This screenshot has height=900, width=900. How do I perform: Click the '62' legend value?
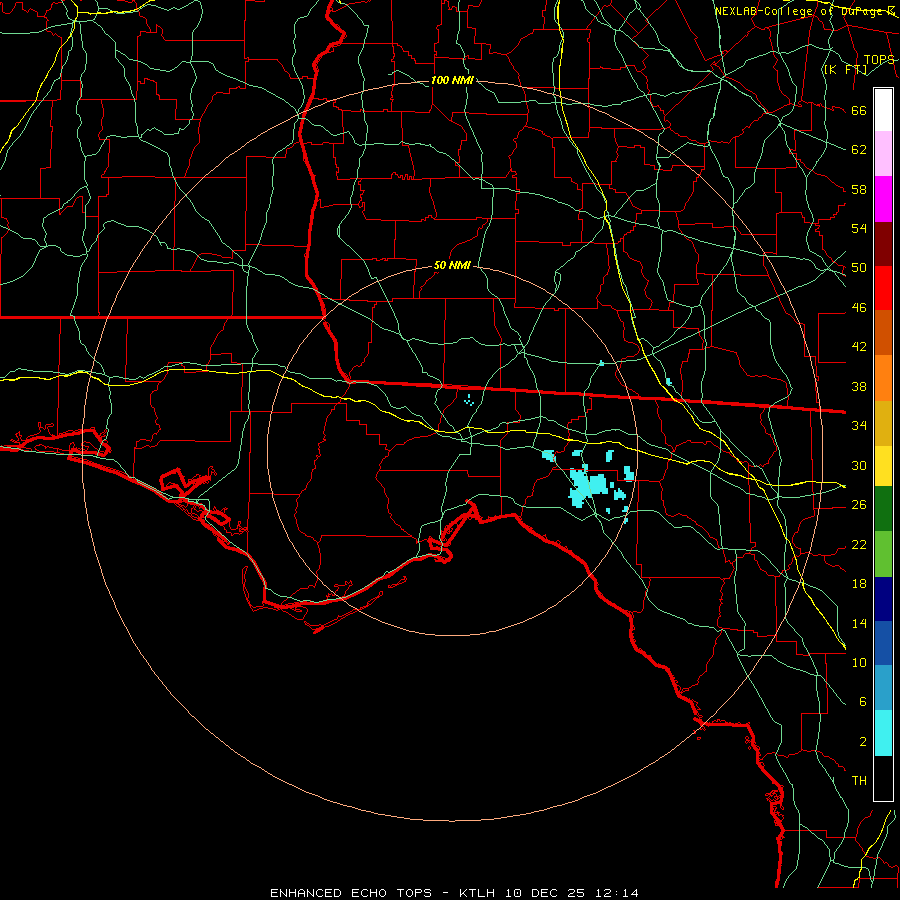(x=859, y=150)
